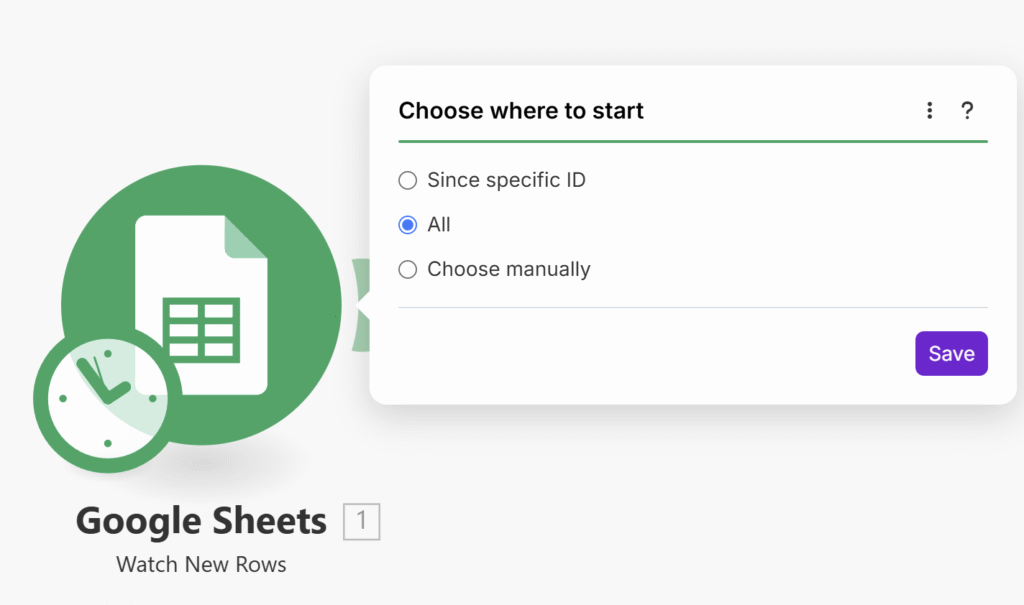This screenshot has height=605, width=1024.
Task: Enable the "Choose manually" radio option
Action: [408, 269]
